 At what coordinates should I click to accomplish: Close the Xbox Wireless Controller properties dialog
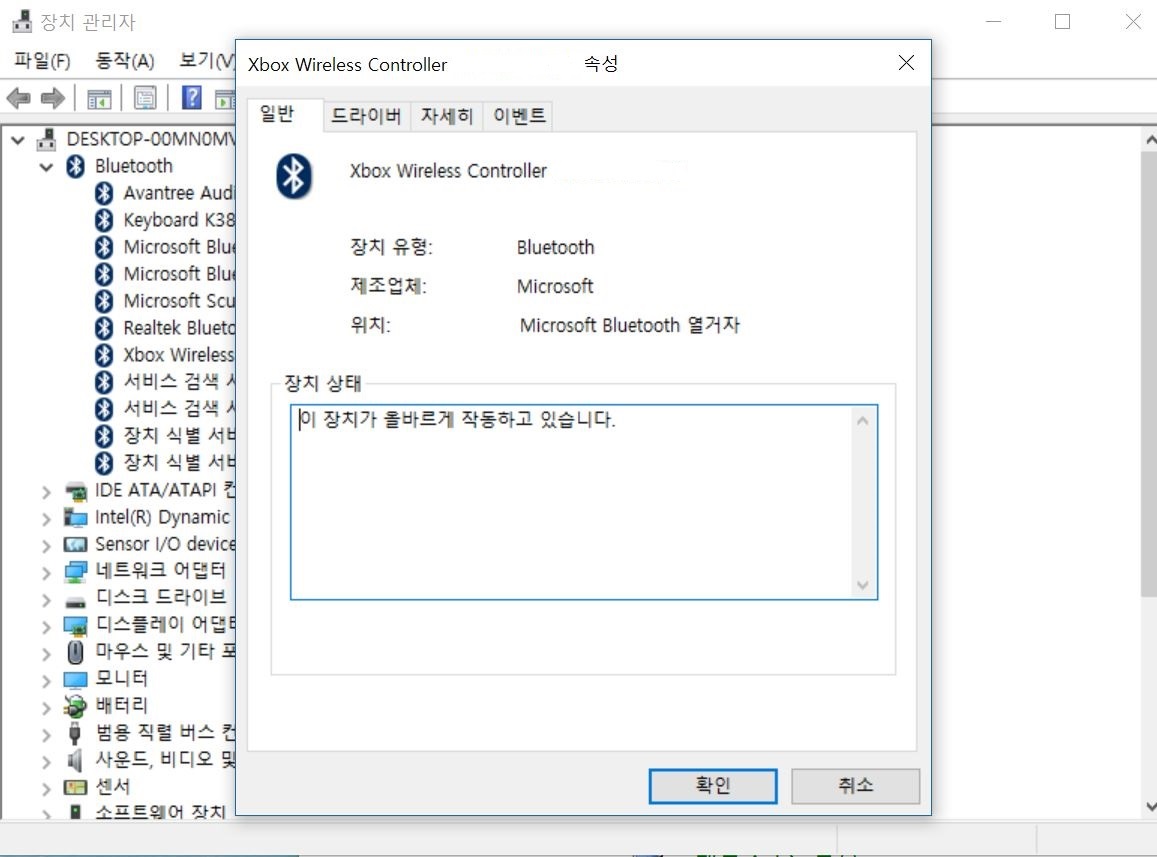pyautogui.click(x=906, y=63)
